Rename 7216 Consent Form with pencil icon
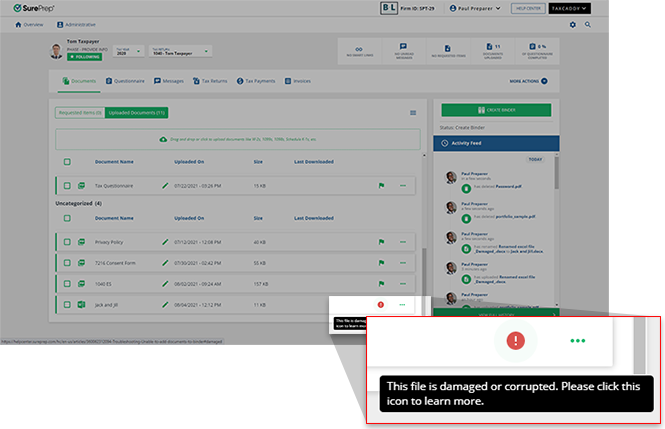This screenshot has height=429, width=665. tap(165, 263)
